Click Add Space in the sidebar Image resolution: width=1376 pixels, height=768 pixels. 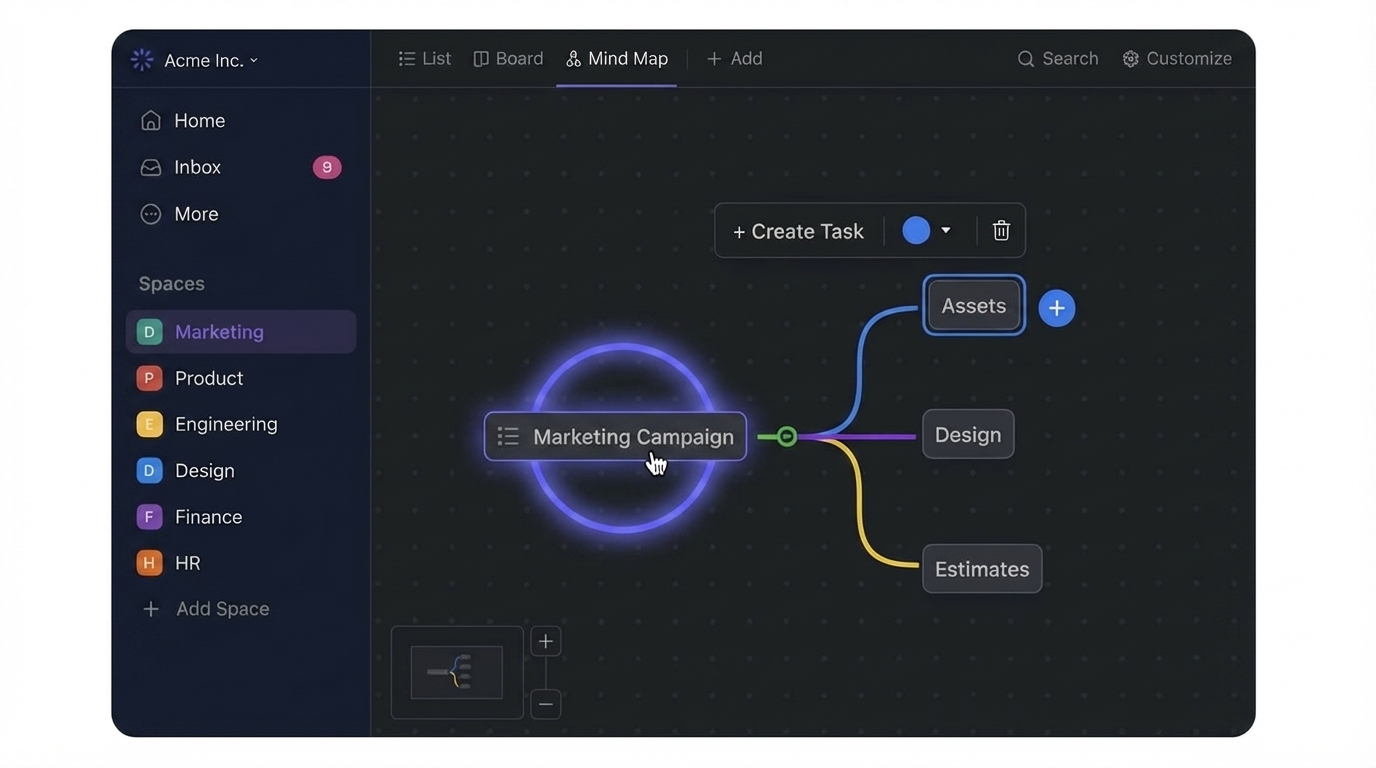click(x=206, y=609)
